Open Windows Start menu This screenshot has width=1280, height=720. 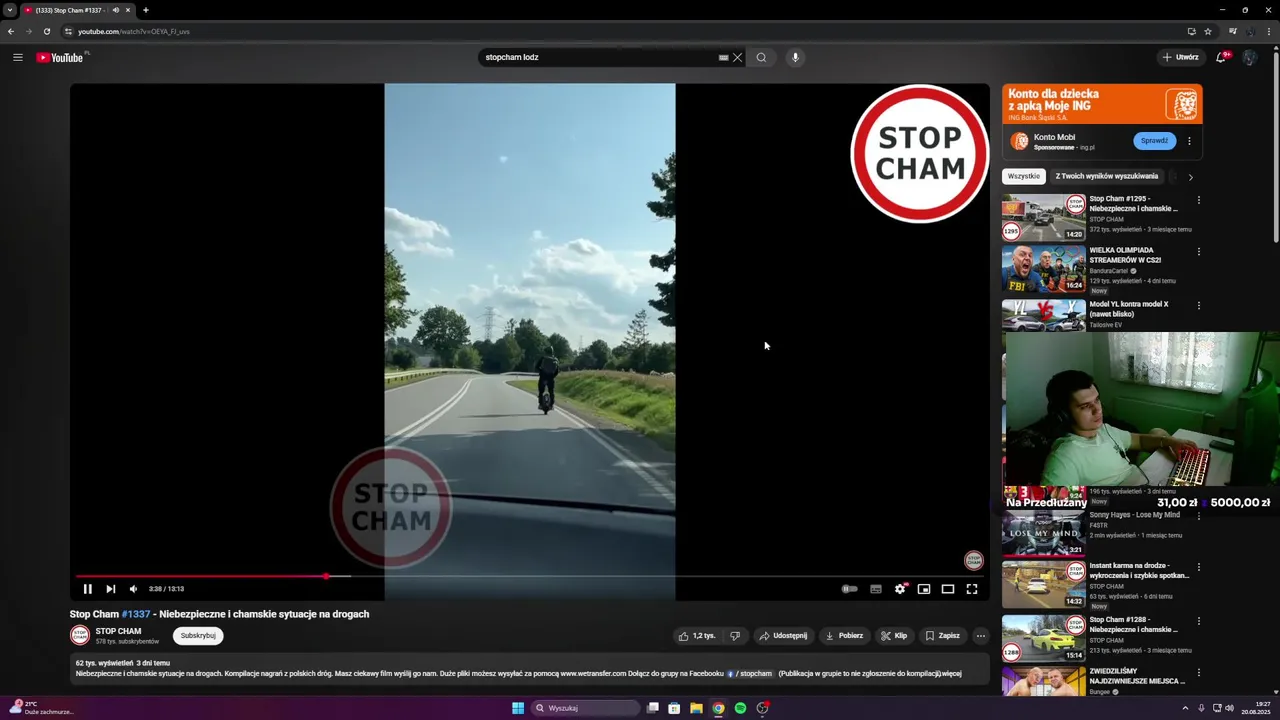(x=518, y=708)
